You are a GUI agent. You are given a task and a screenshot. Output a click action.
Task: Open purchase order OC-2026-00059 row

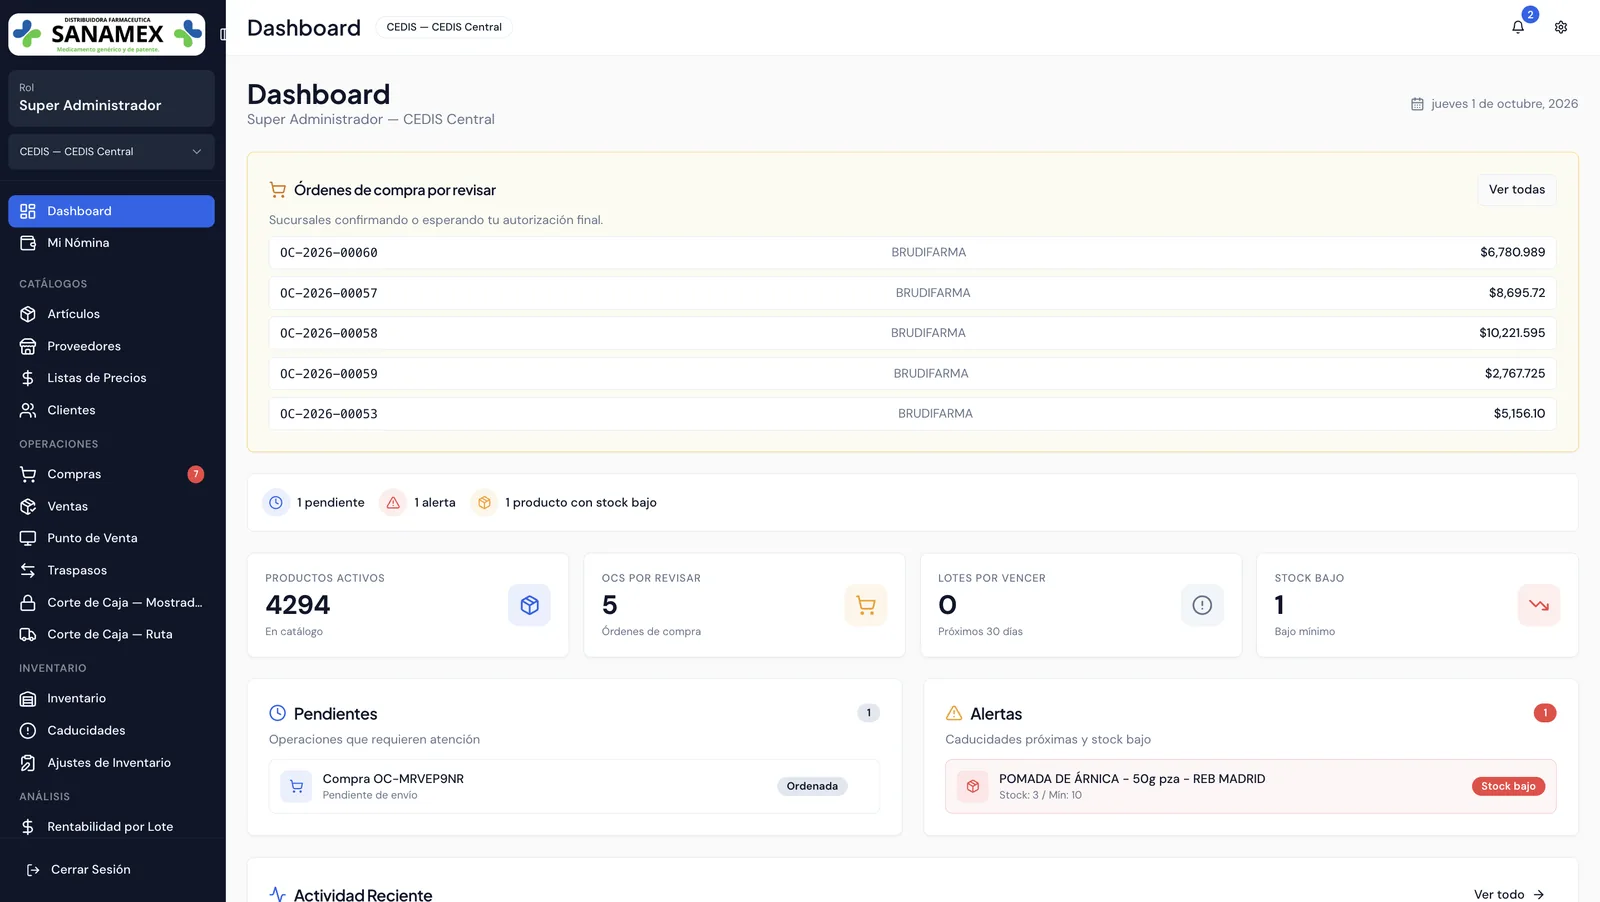[x=912, y=374]
